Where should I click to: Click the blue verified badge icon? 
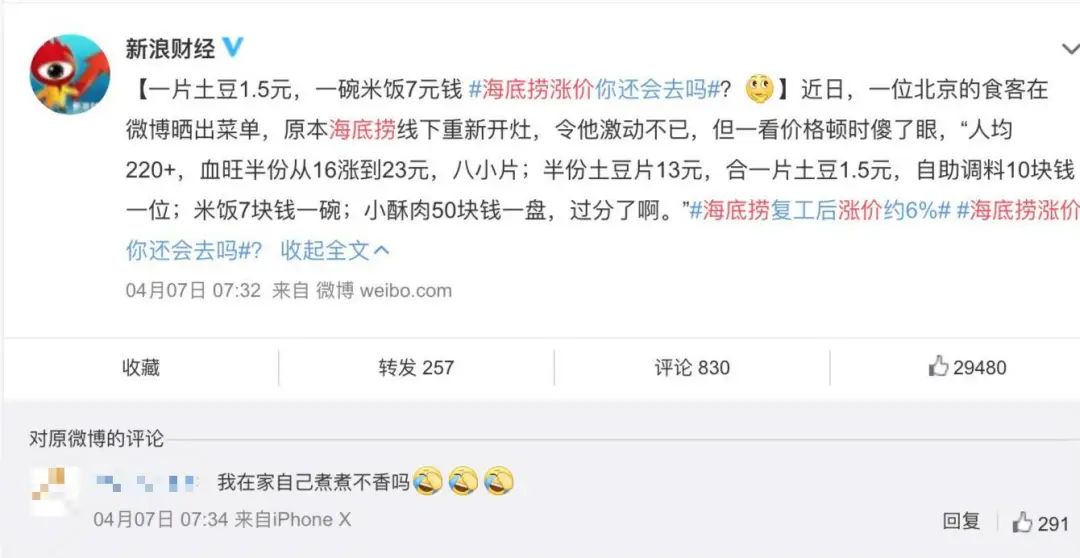pyautogui.click(x=234, y=48)
